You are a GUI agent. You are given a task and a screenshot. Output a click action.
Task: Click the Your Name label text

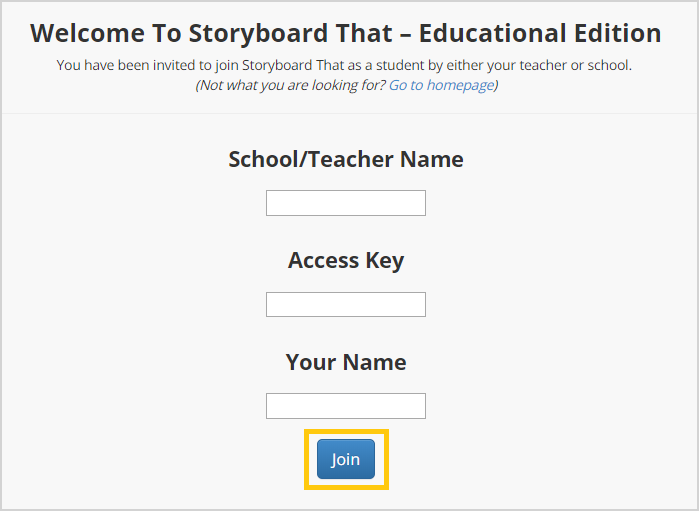346,362
